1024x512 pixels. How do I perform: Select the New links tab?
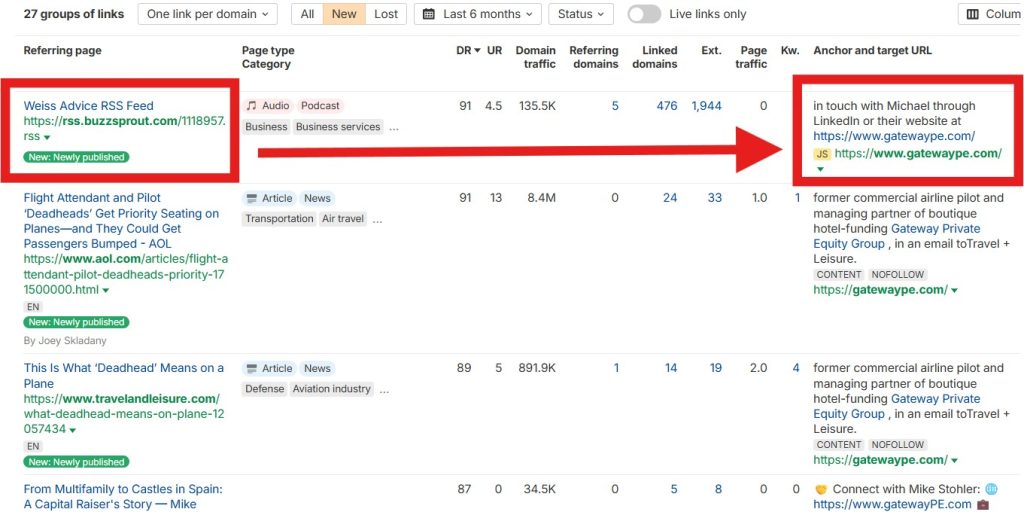click(344, 14)
